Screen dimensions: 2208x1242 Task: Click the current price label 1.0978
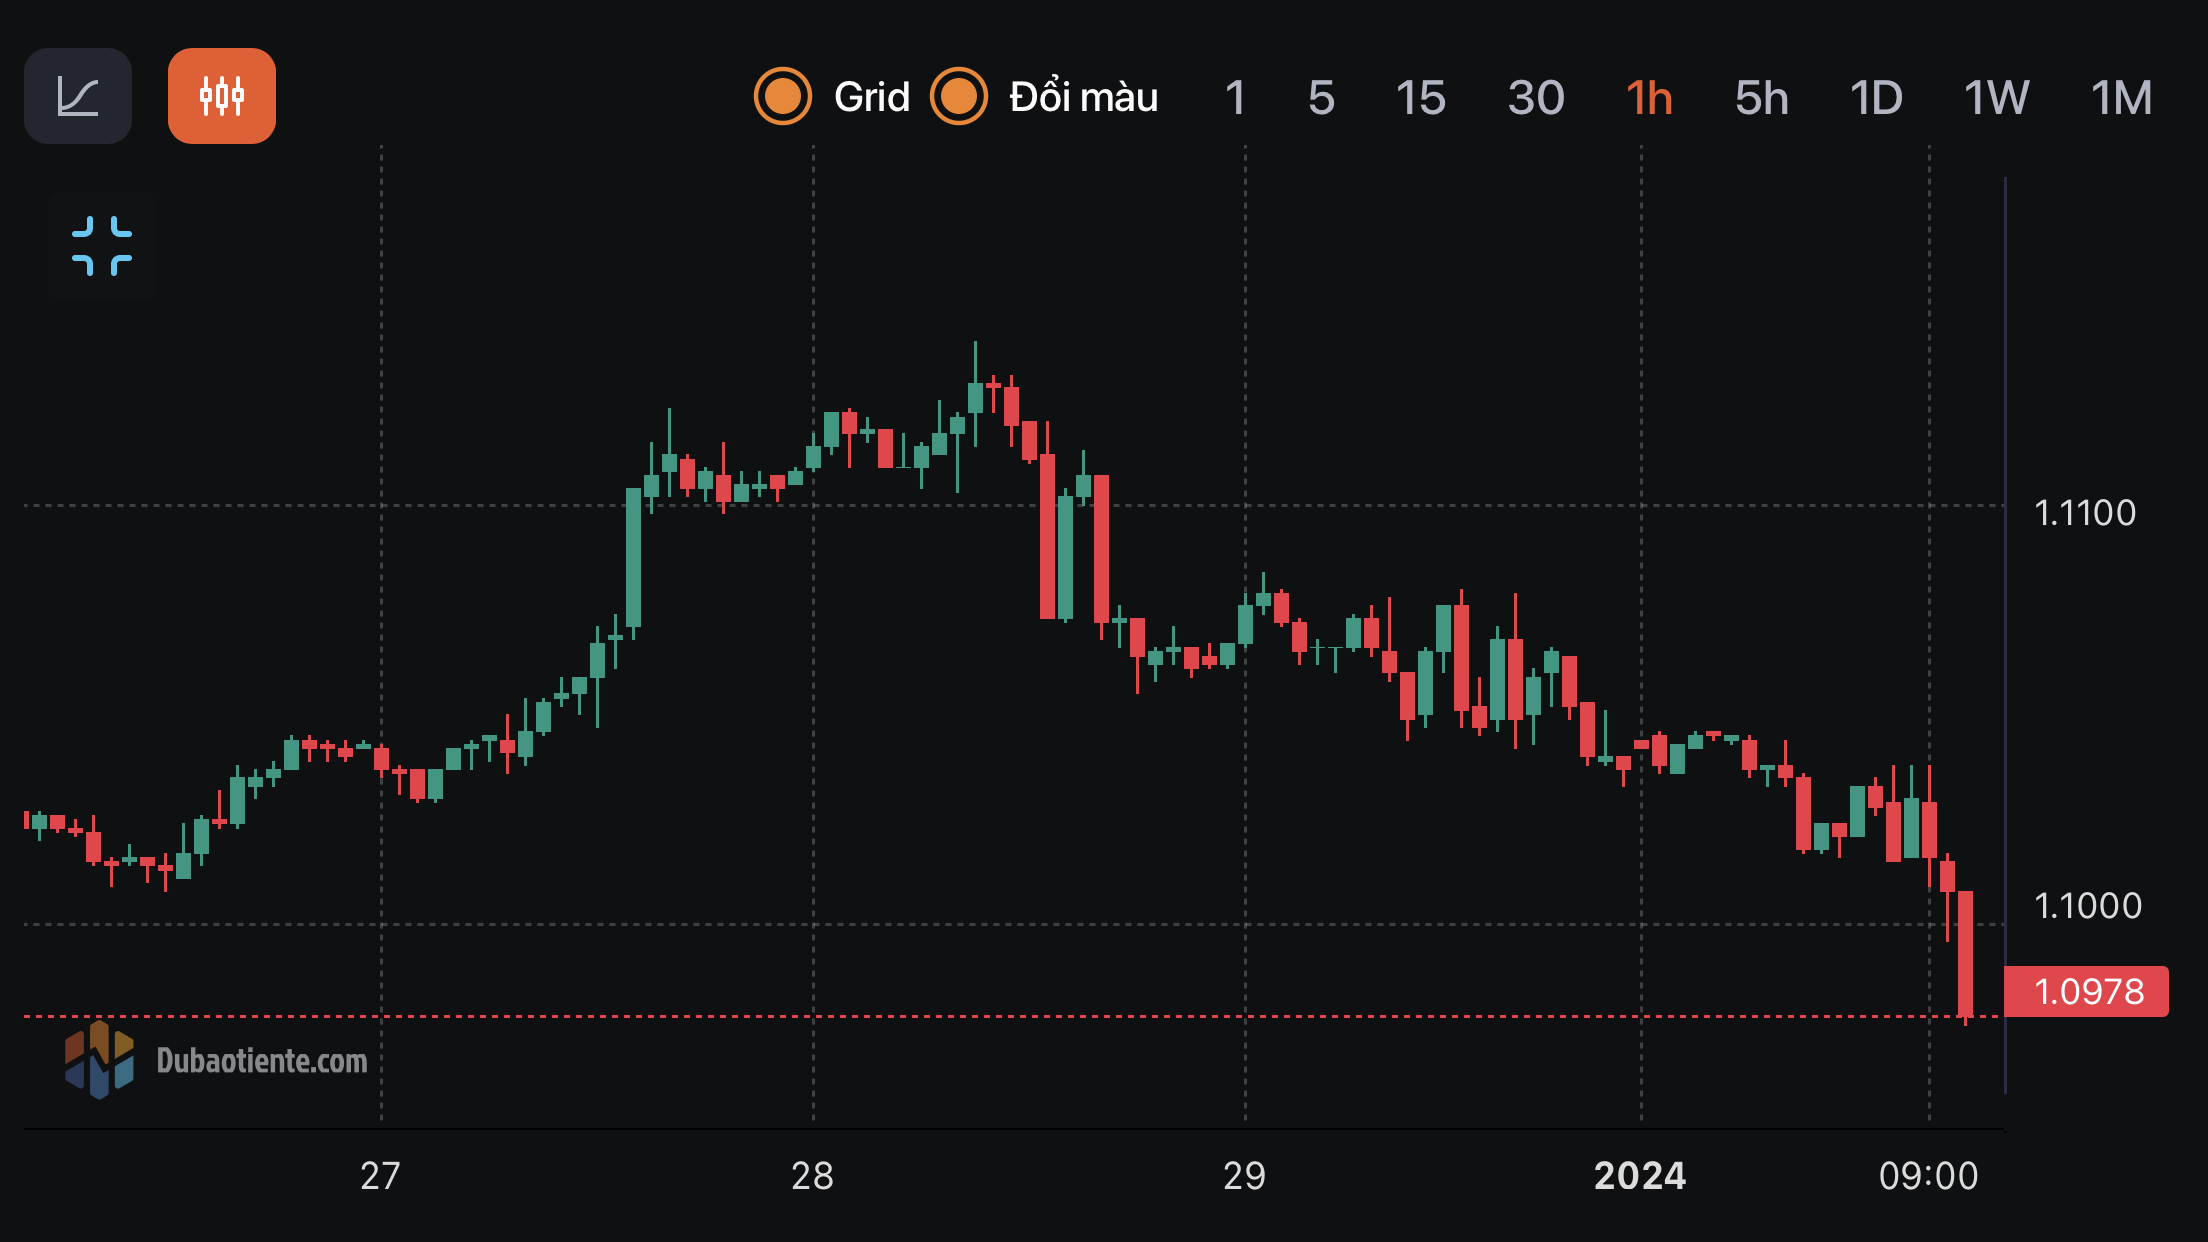pos(2087,992)
